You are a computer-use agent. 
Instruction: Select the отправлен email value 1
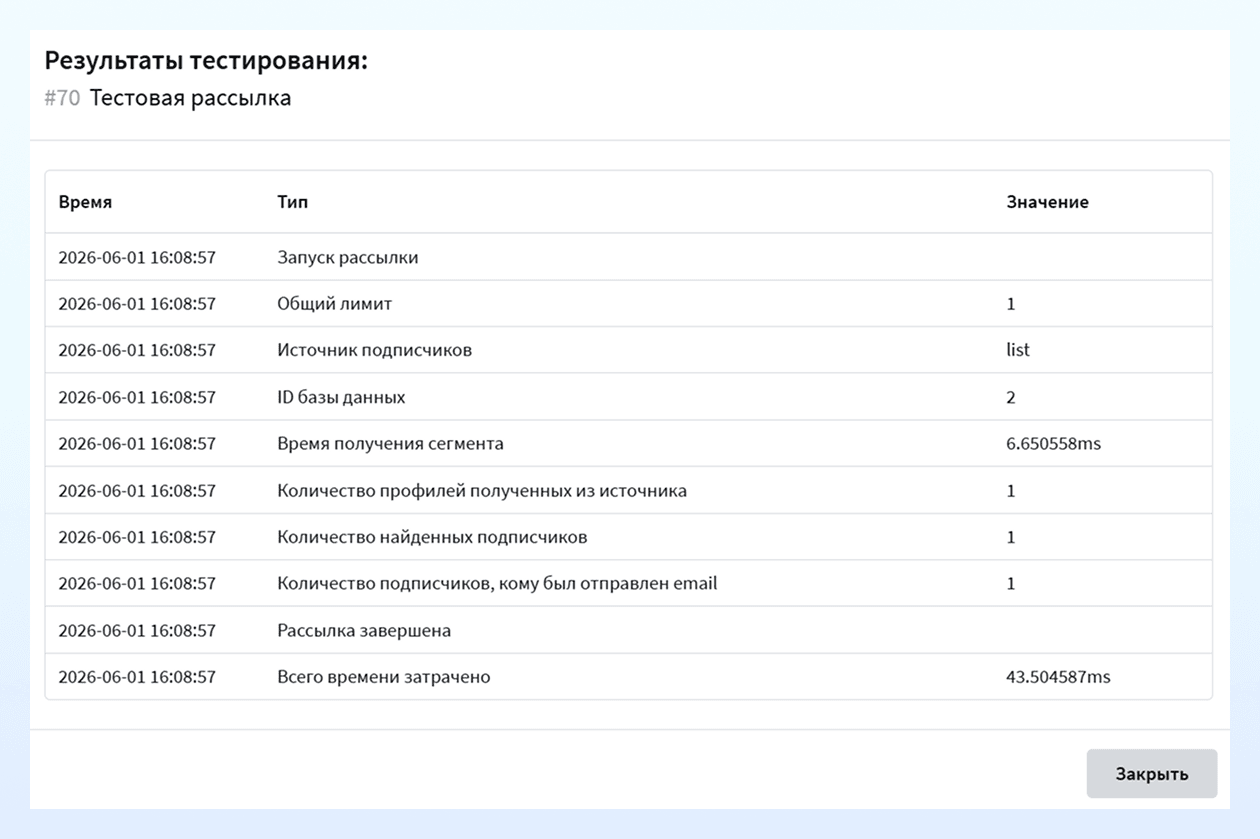(1011, 583)
